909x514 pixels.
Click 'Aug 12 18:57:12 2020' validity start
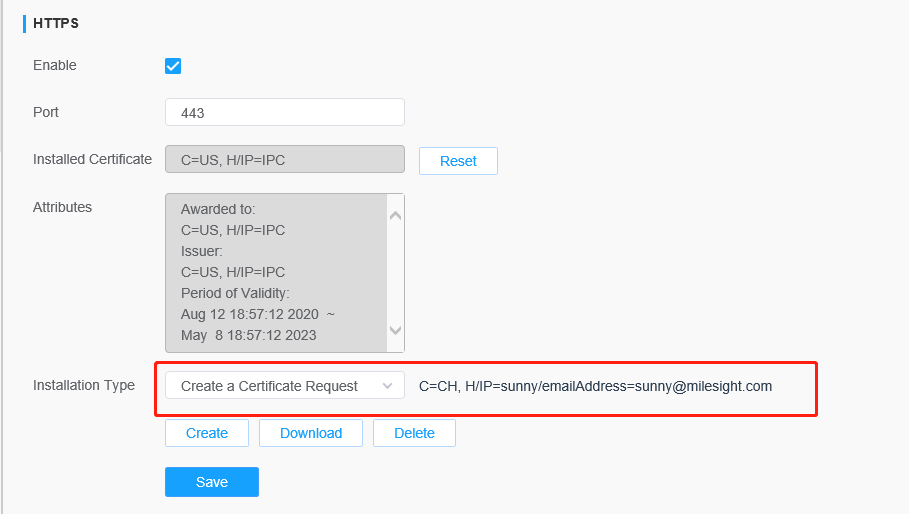(x=250, y=314)
